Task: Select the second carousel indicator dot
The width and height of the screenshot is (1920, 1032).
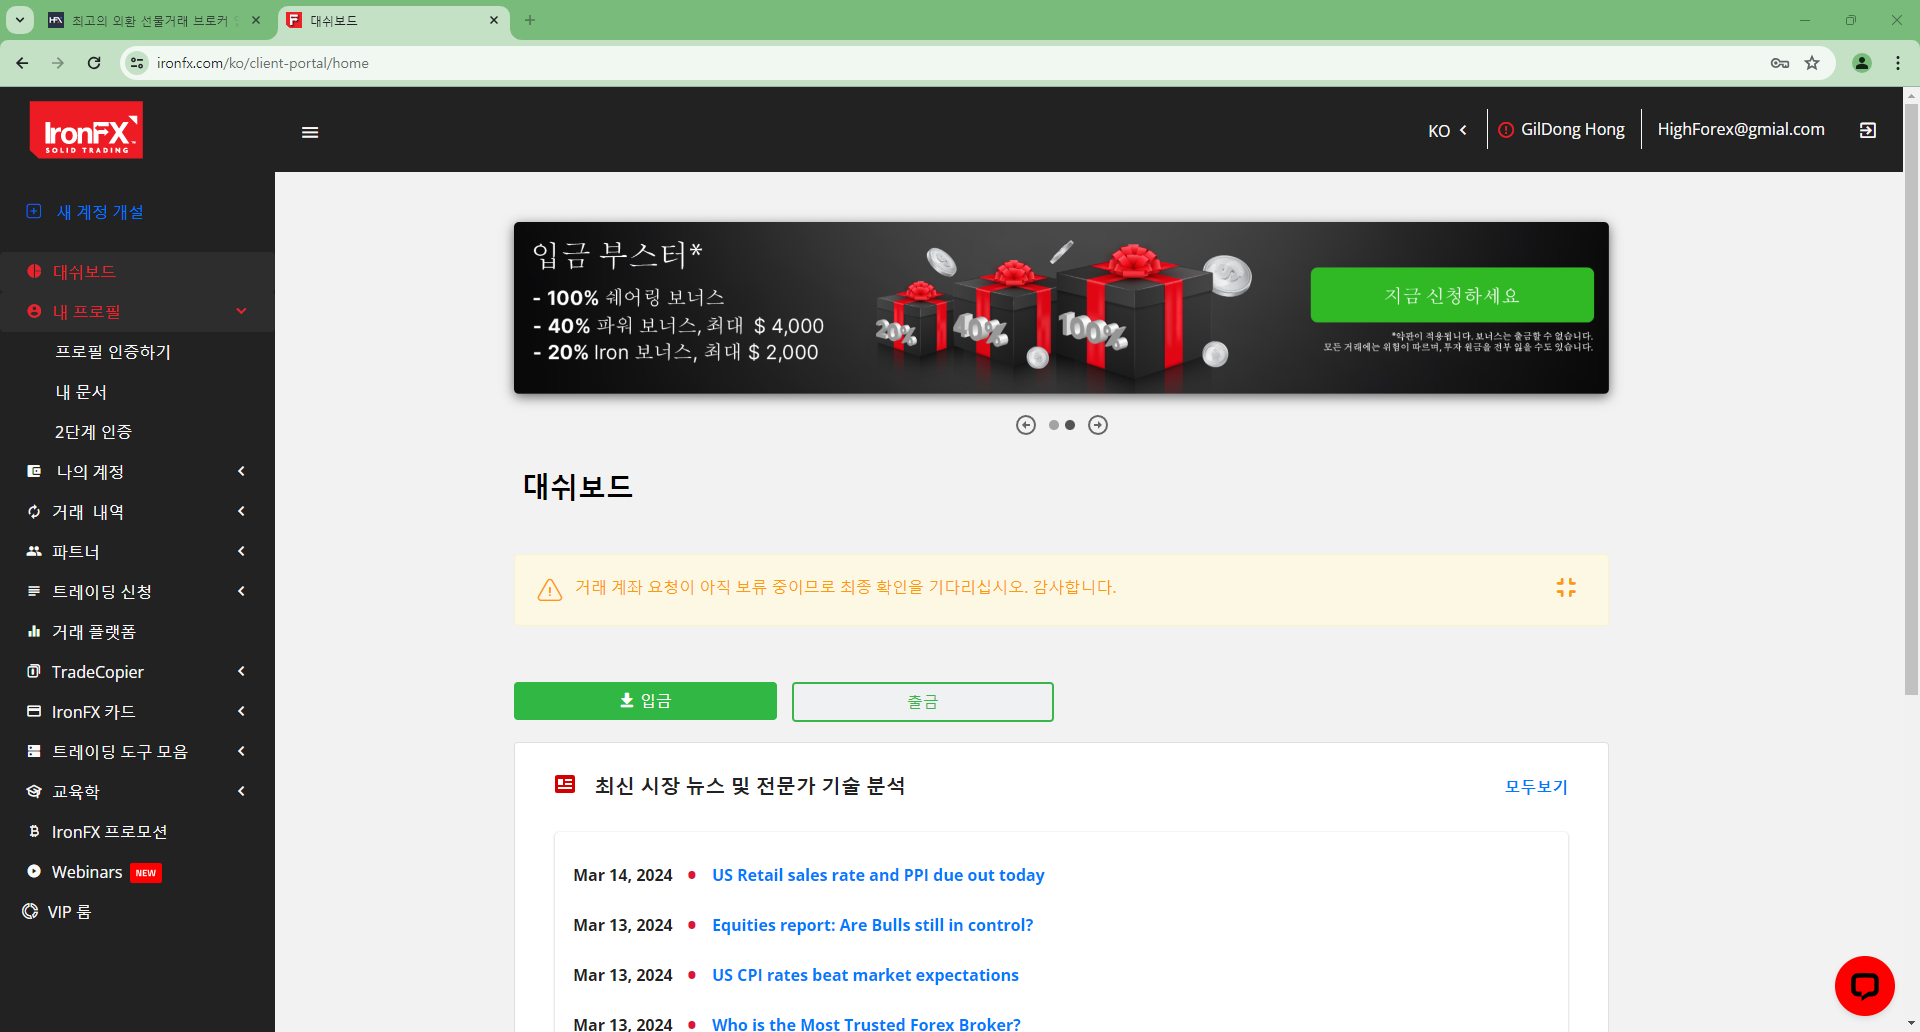Action: [x=1069, y=425]
